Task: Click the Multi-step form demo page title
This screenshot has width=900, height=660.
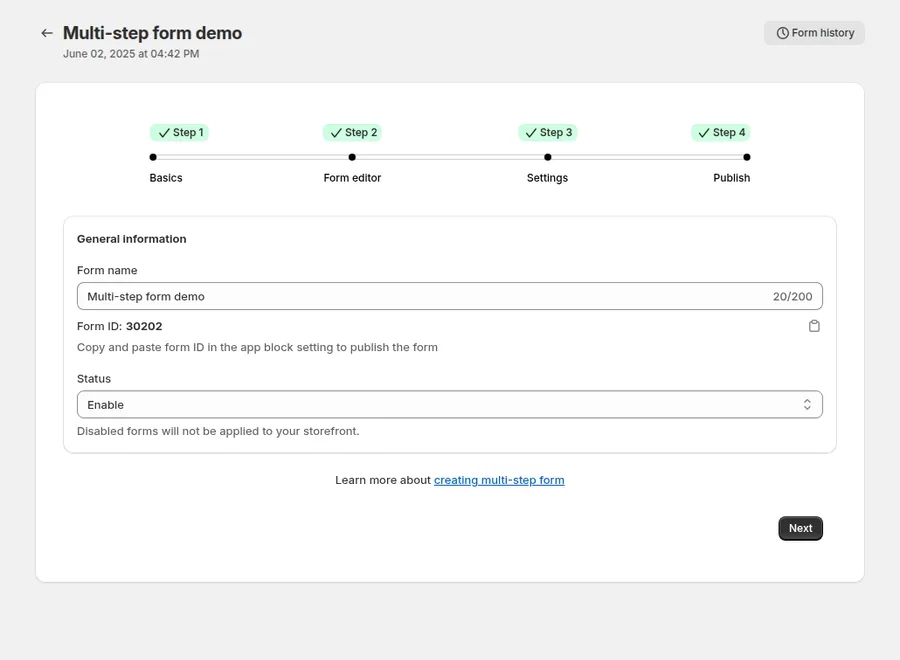Action: click(152, 33)
